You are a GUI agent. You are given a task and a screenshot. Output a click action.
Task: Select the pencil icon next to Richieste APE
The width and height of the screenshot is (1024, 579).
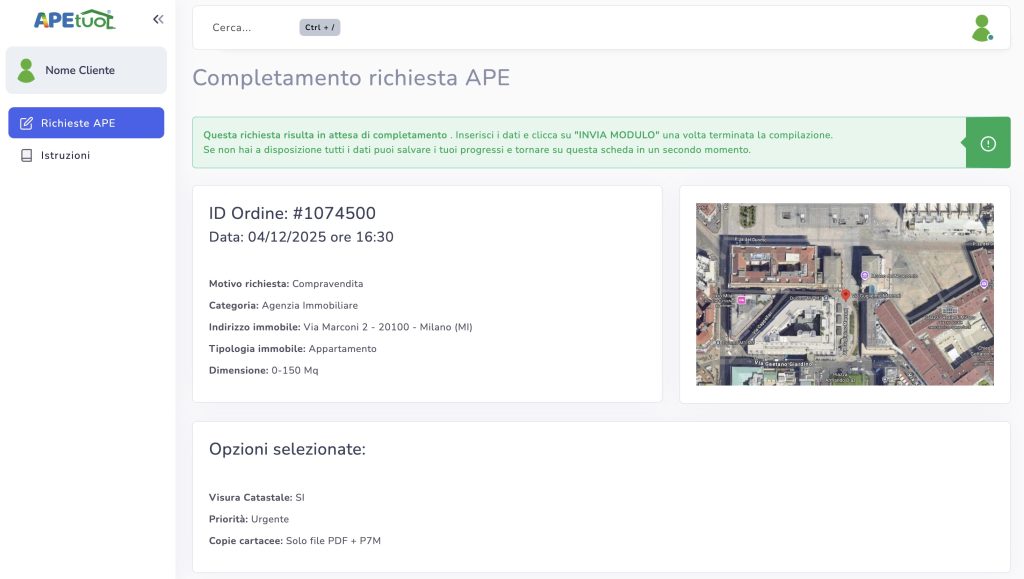tap(27, 123)
